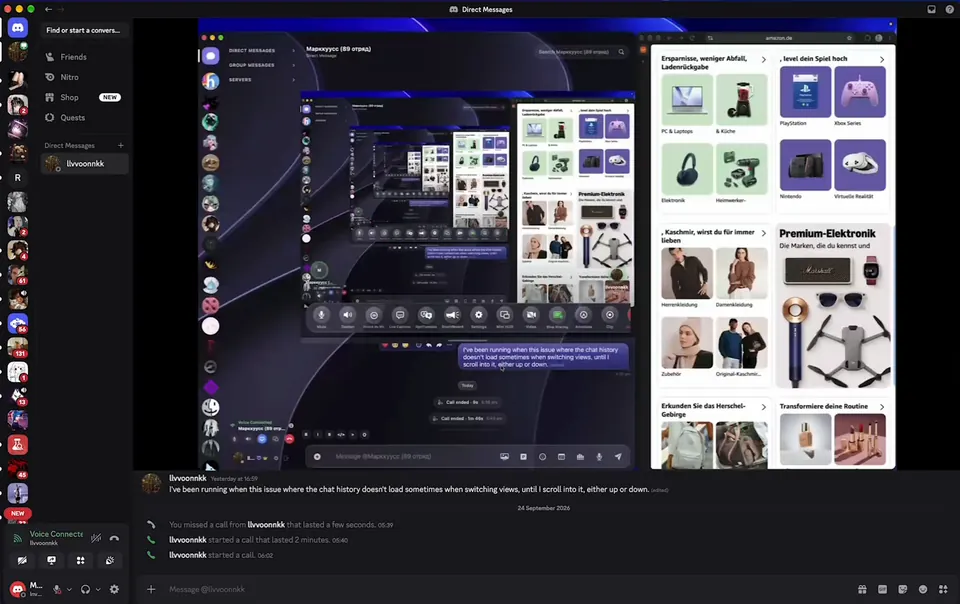The image size is (960, 604).
Task: Expand microphone input options arrow
Action: tap(69, 589)
